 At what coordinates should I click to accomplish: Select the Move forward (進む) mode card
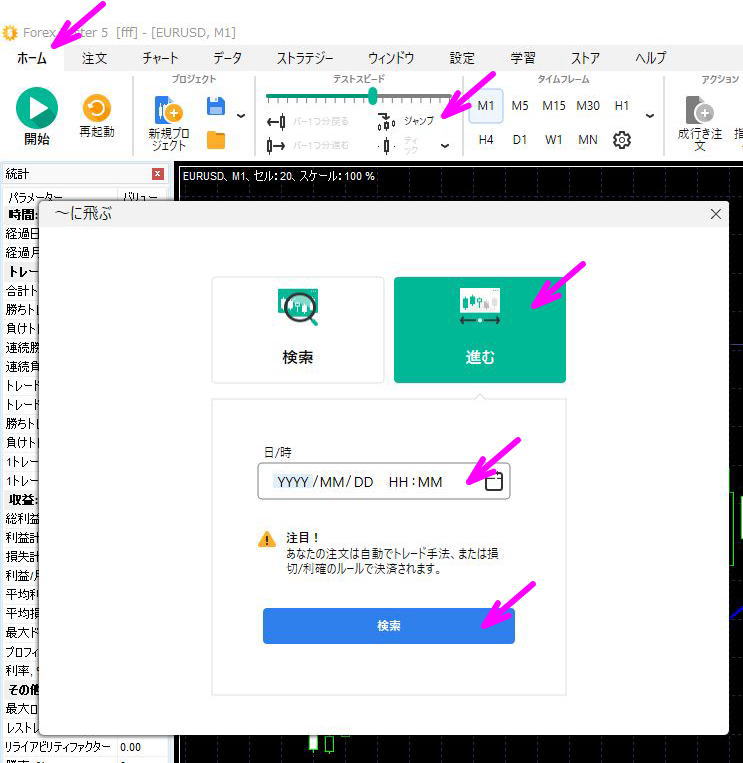[x=480, y=330]
